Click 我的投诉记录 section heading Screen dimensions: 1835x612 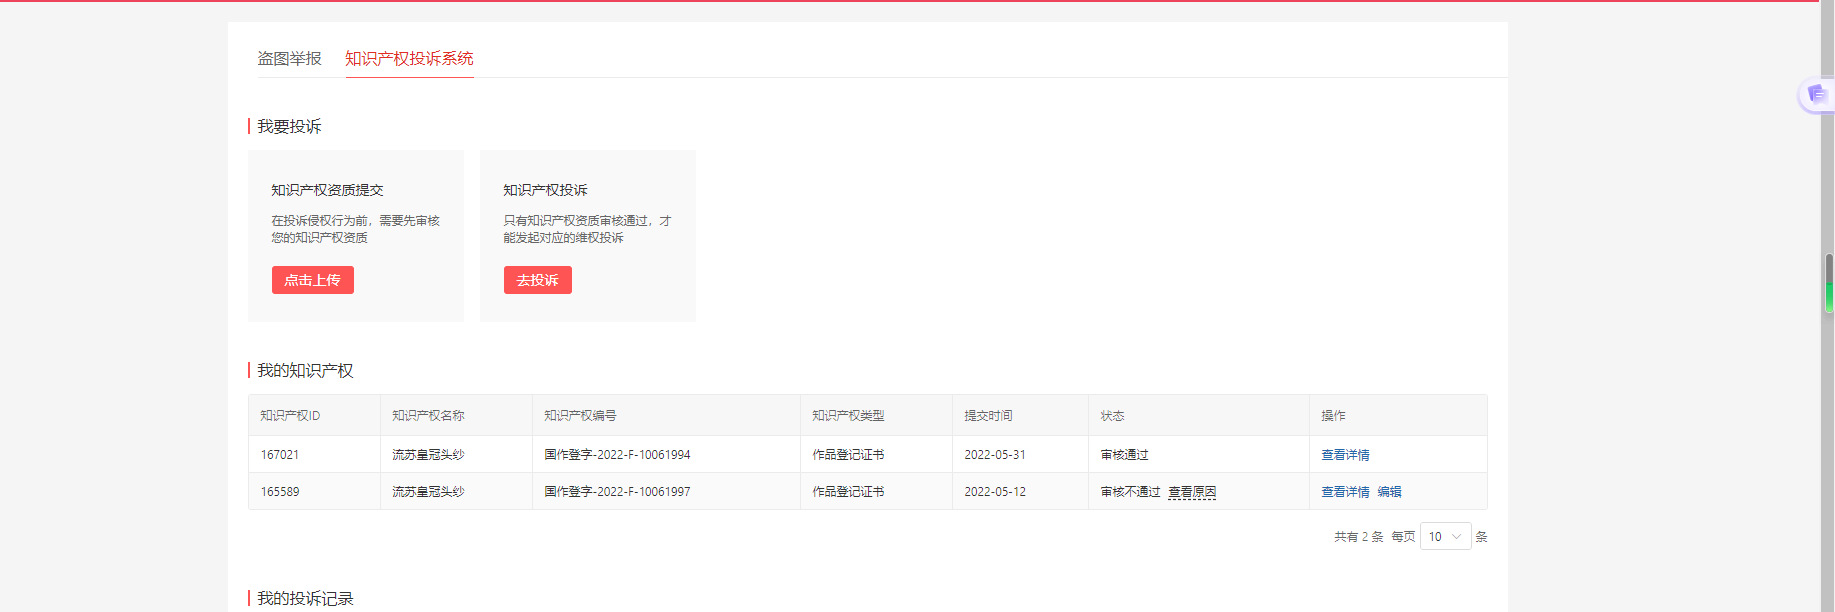pos(305,599)
